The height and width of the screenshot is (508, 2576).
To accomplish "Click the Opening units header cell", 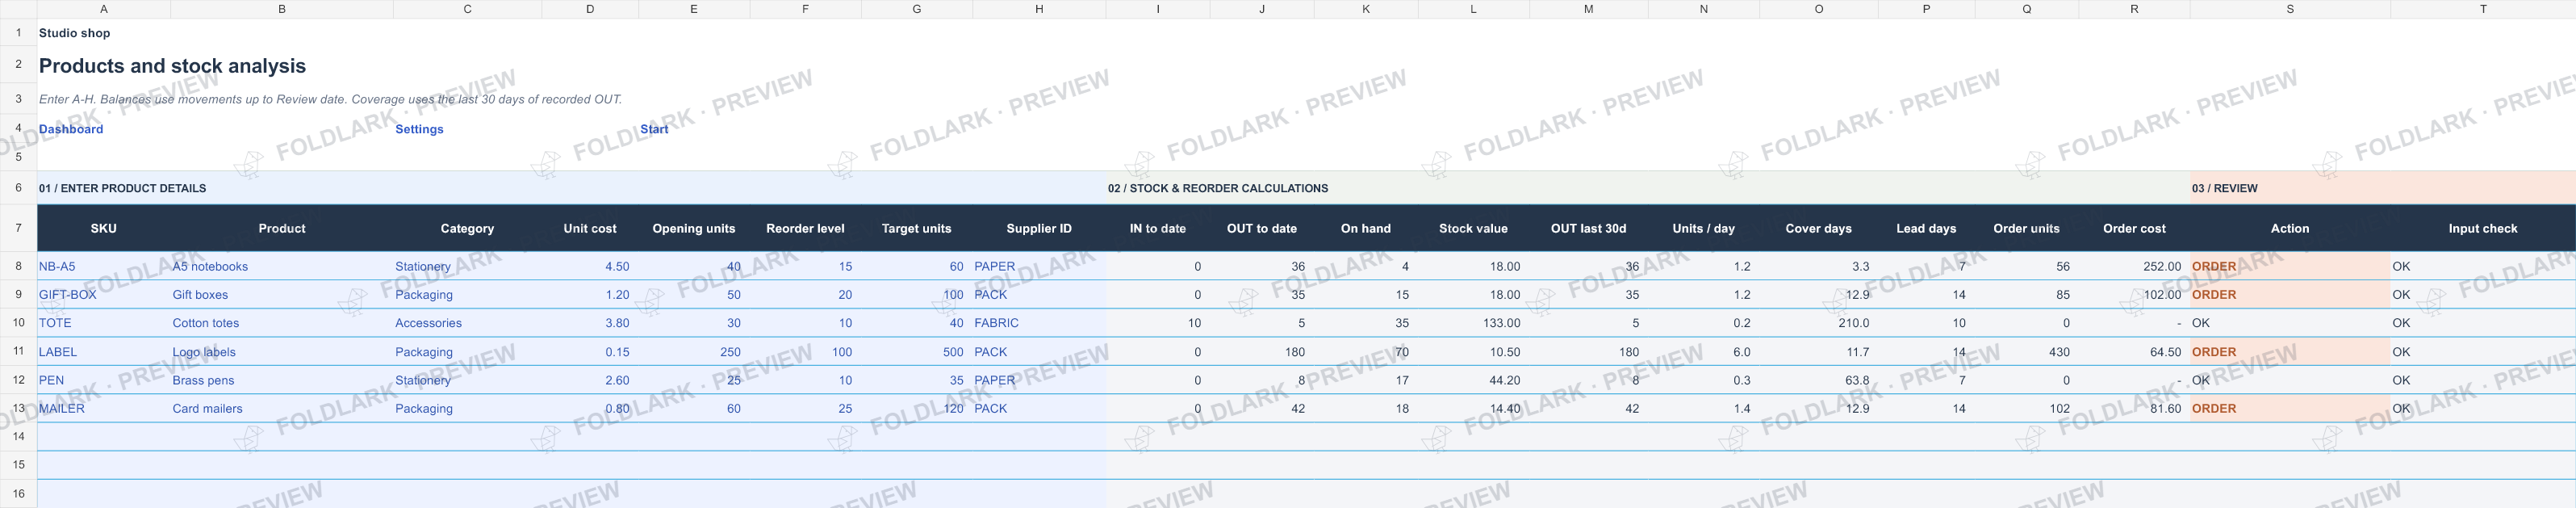I will (x=694, y=228).
